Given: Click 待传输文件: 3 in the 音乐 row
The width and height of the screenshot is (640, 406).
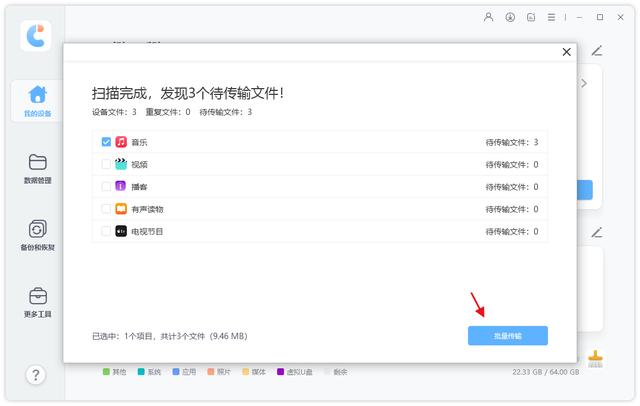Looking at the screenshot, I should [x=512, y=142].
